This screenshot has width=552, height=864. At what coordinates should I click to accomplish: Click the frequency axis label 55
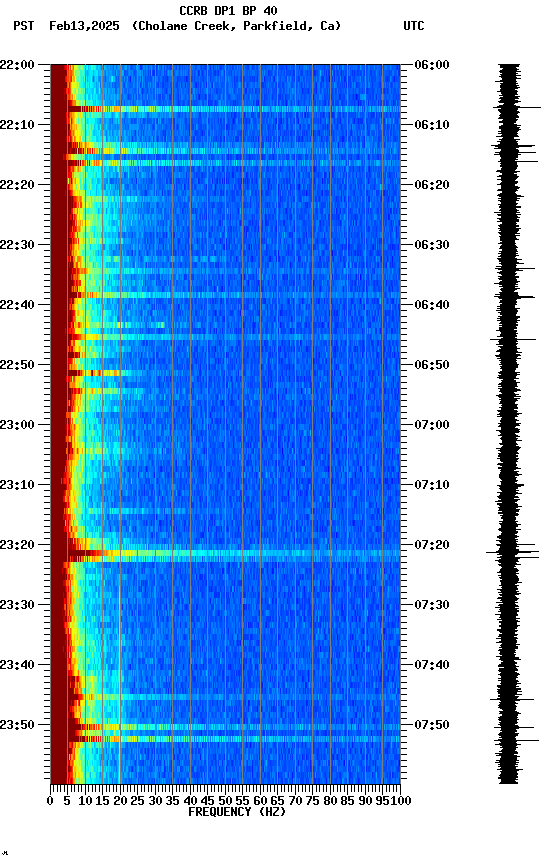(242, 801)
